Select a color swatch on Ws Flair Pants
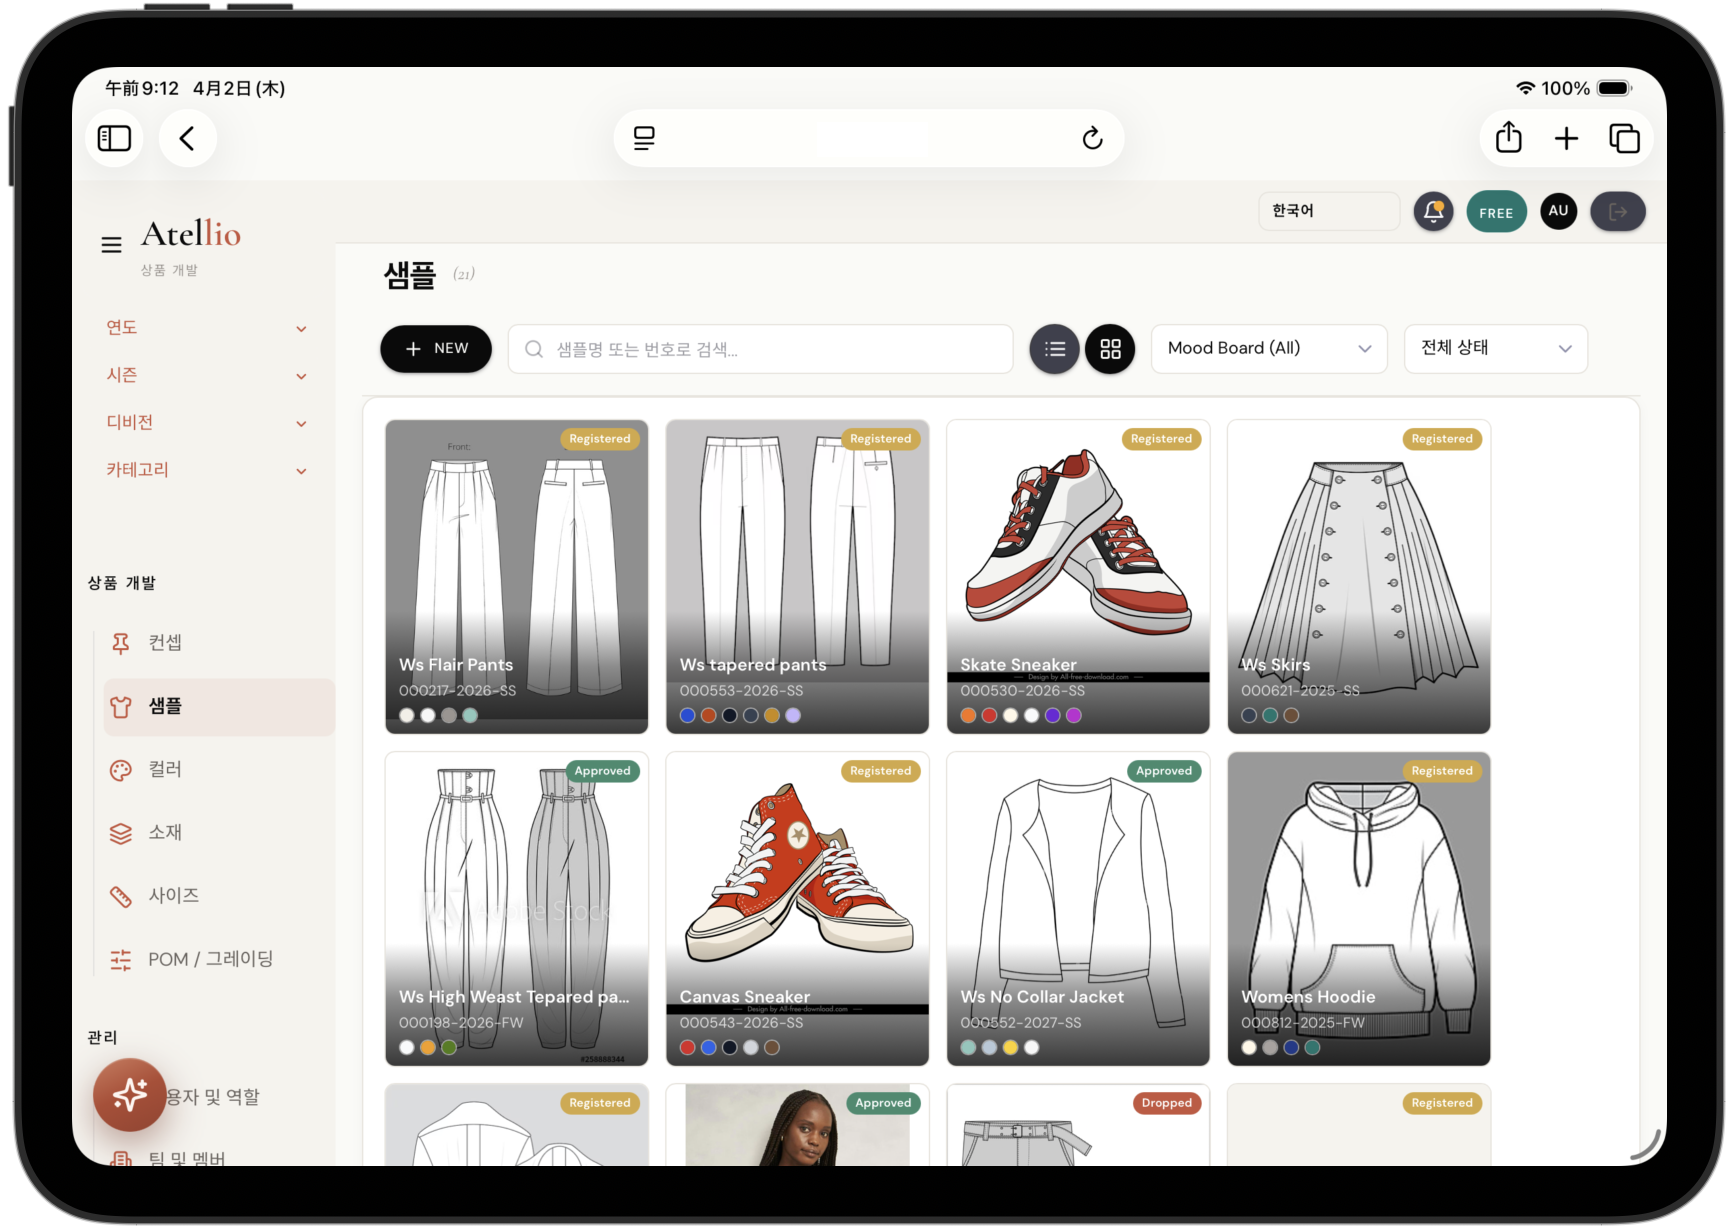Viewport: 1729px width, 1229px height. 406,716
